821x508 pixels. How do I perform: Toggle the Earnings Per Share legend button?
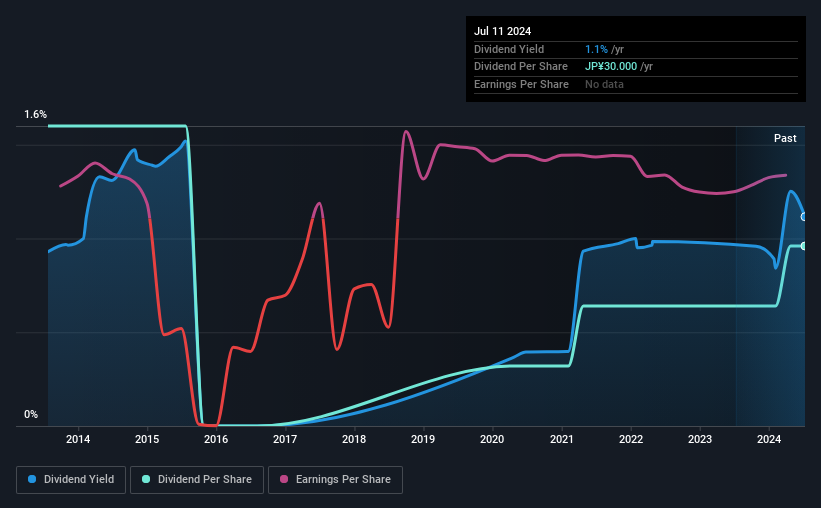pyautogui.click(x=335, y=480)
